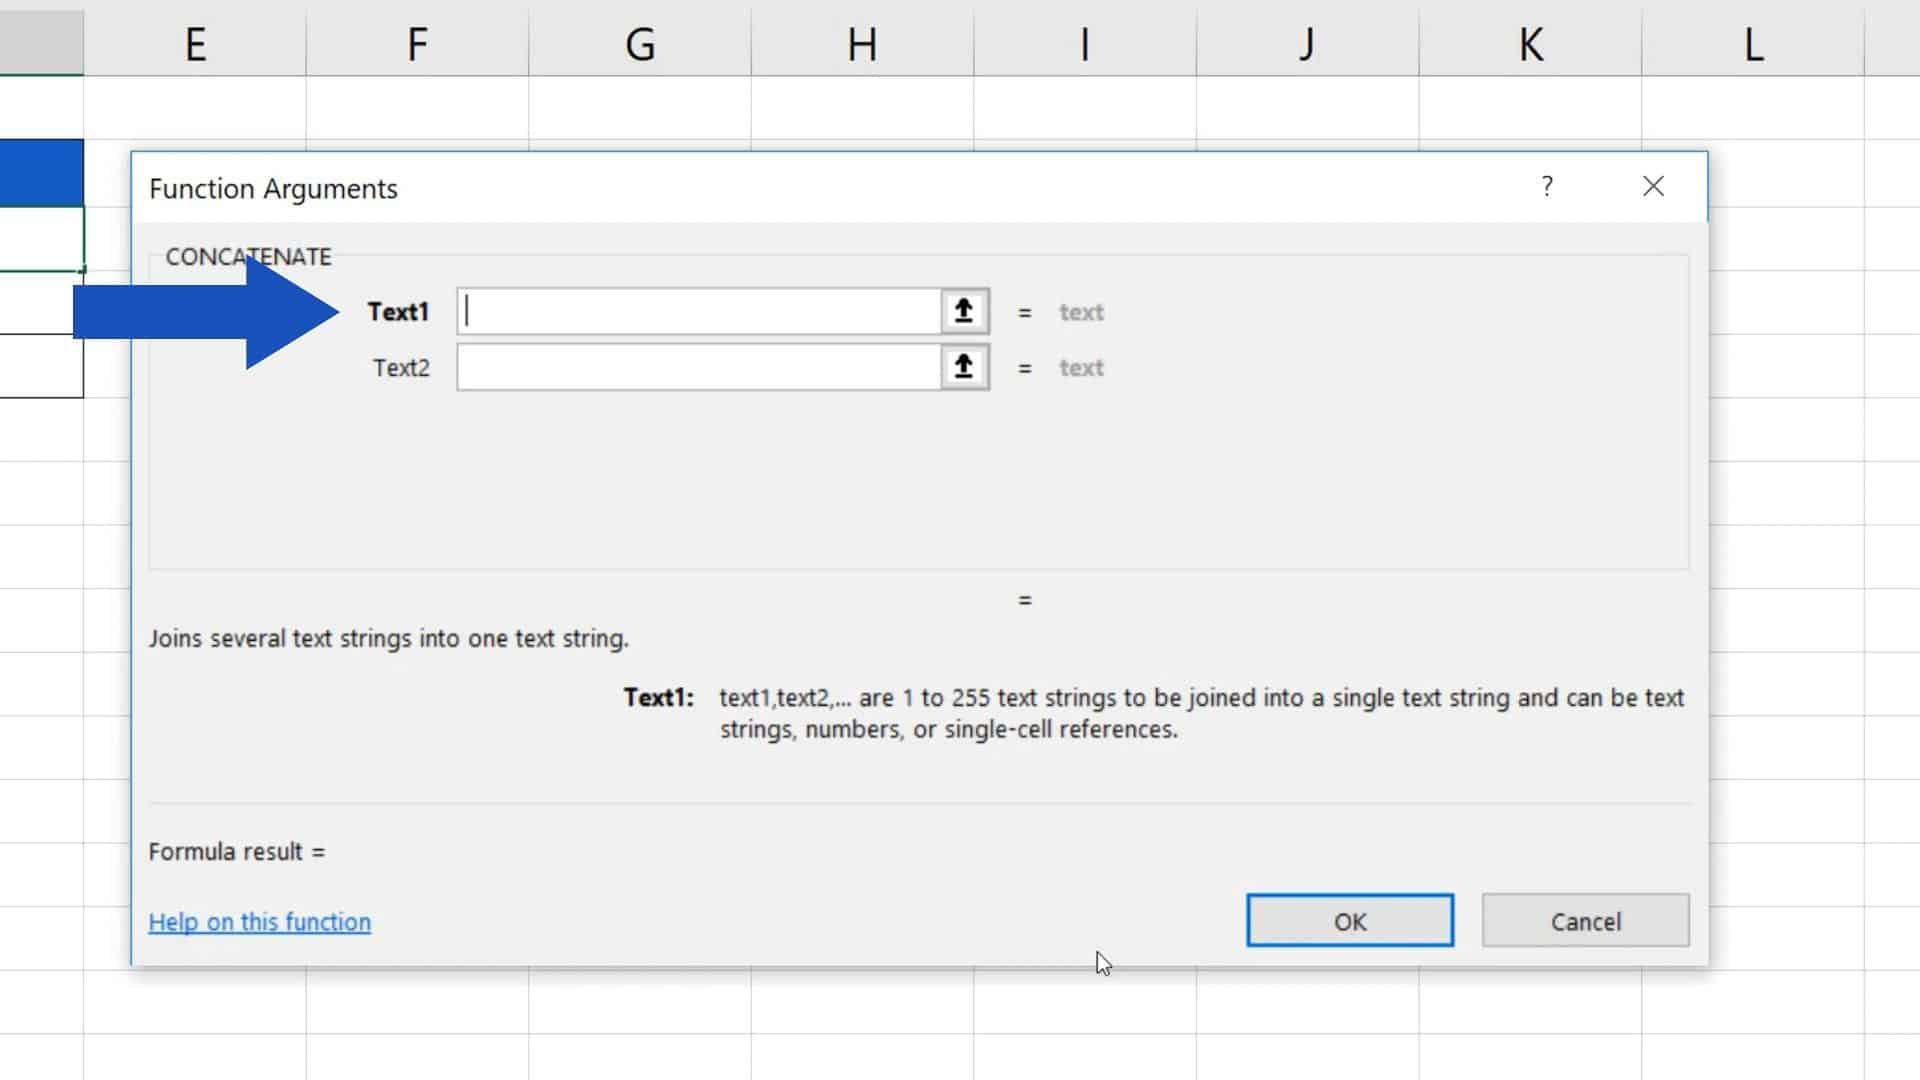Select column I header
1920x1080 pixels.
[1084, 44]
